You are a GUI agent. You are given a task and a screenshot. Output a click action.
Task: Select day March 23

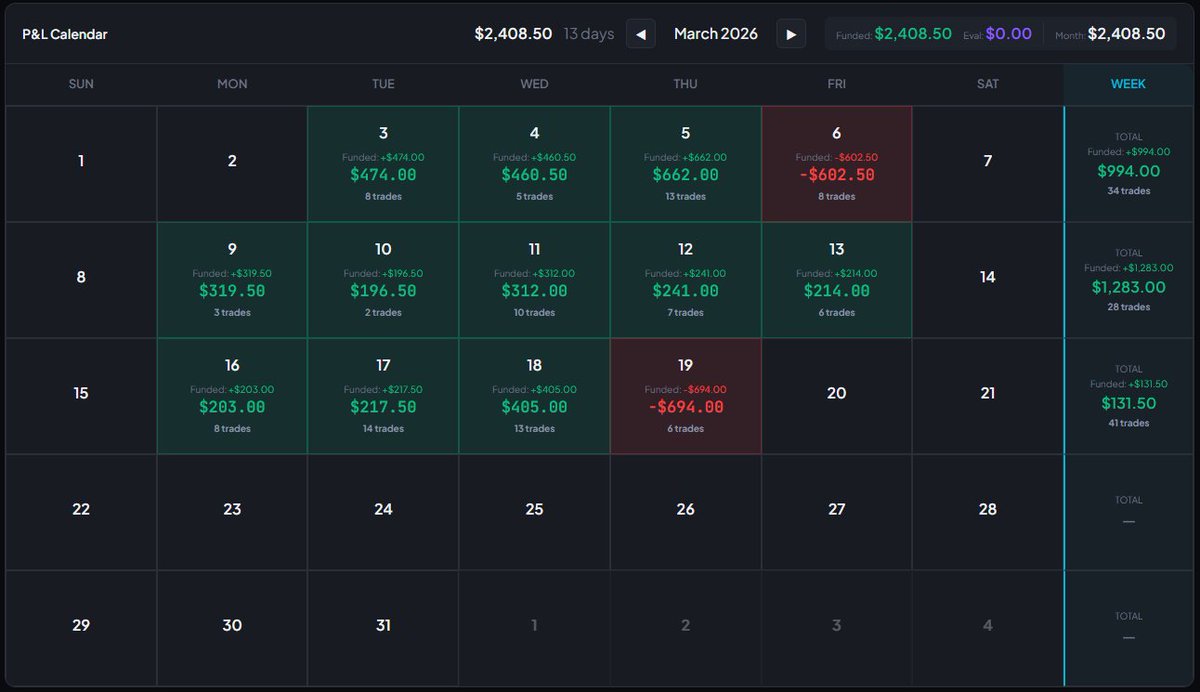click(x=232, y=512)
